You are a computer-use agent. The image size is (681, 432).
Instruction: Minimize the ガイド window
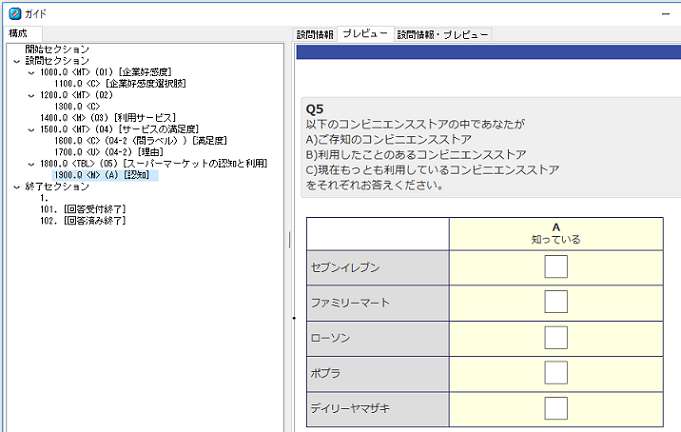(666, 14)
